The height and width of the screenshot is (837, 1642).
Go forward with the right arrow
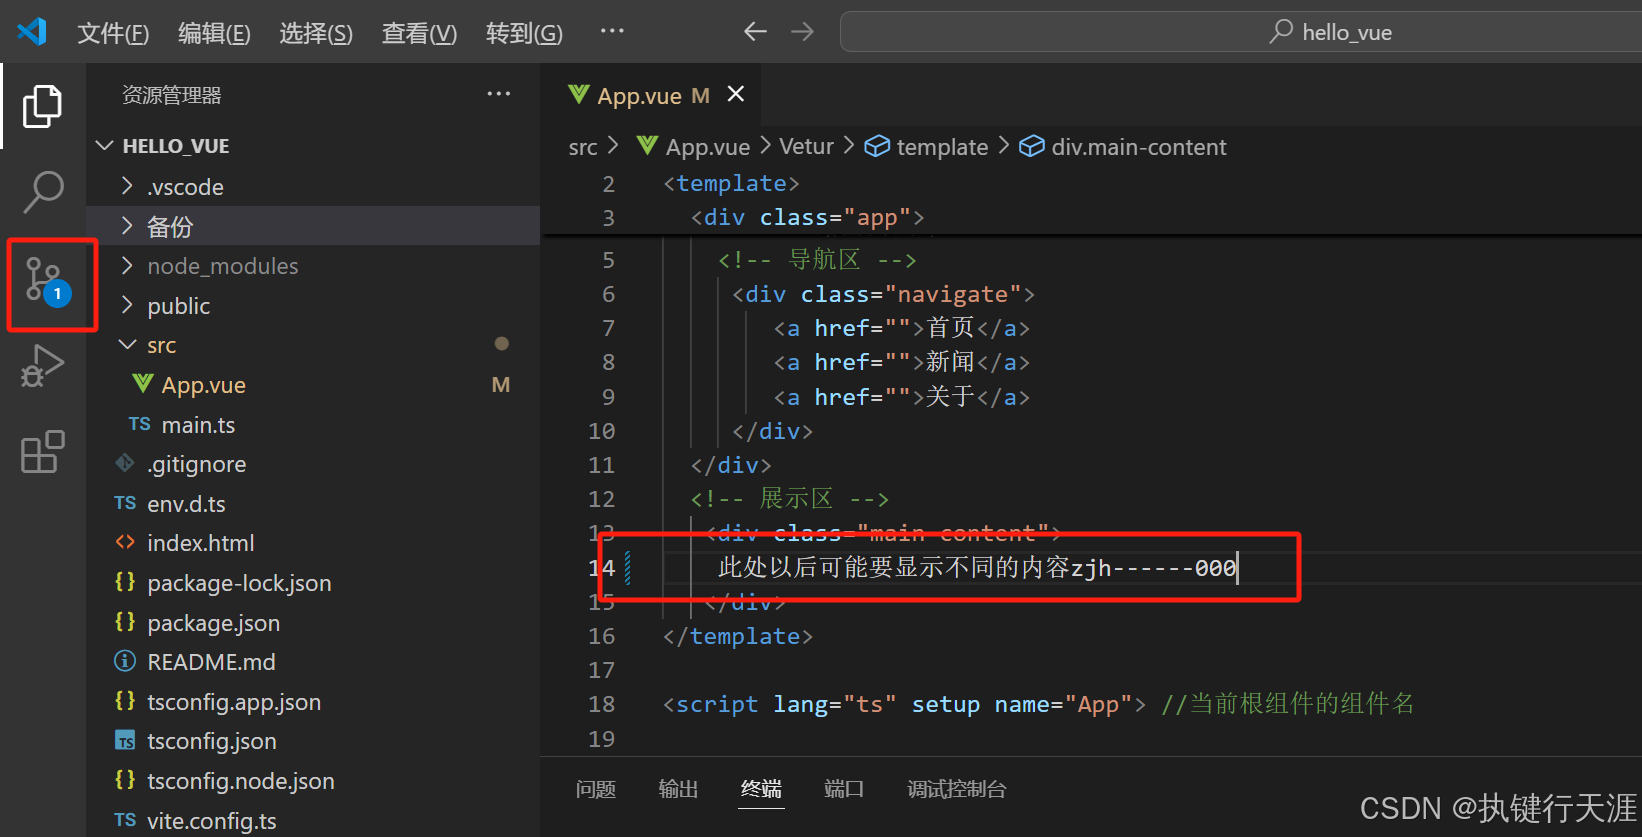(x=802, y=32)
